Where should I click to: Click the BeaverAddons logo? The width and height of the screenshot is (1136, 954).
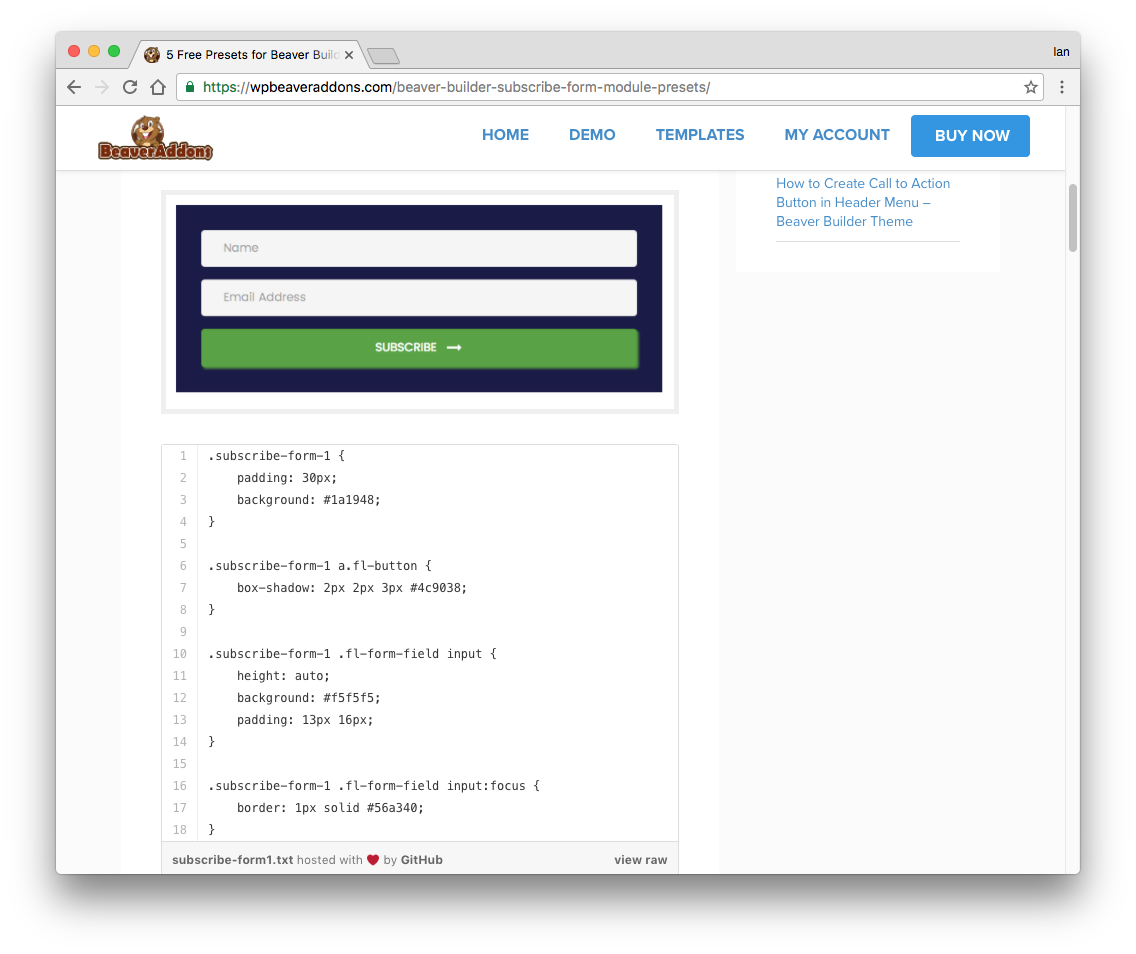pyautogui.click(x=155, y=138)
